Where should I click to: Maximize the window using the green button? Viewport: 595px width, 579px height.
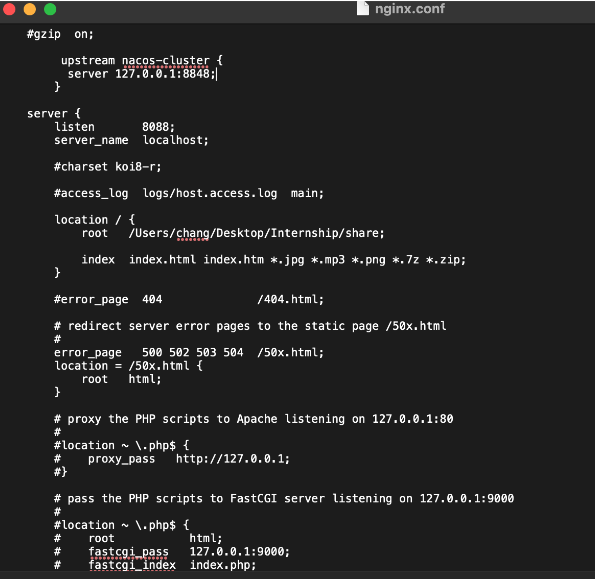pyautogui.click(x=50, y=9)
